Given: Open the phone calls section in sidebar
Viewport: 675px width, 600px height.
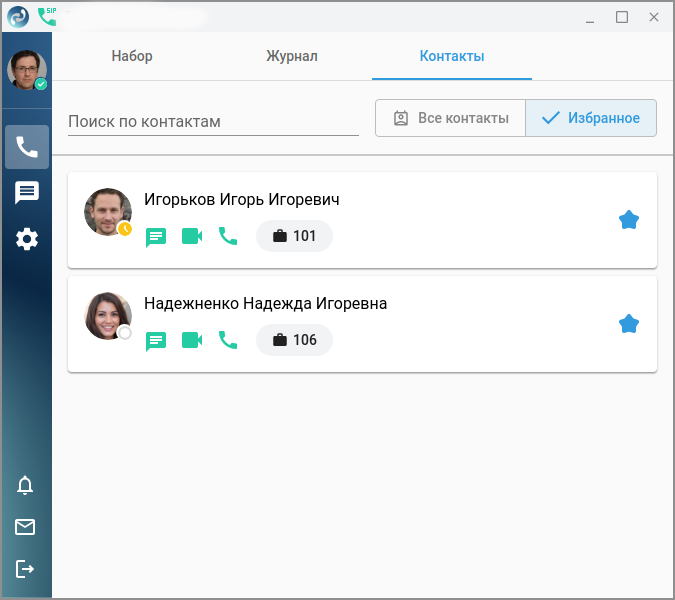Looking at the screenshot, I should pos(27,147).
